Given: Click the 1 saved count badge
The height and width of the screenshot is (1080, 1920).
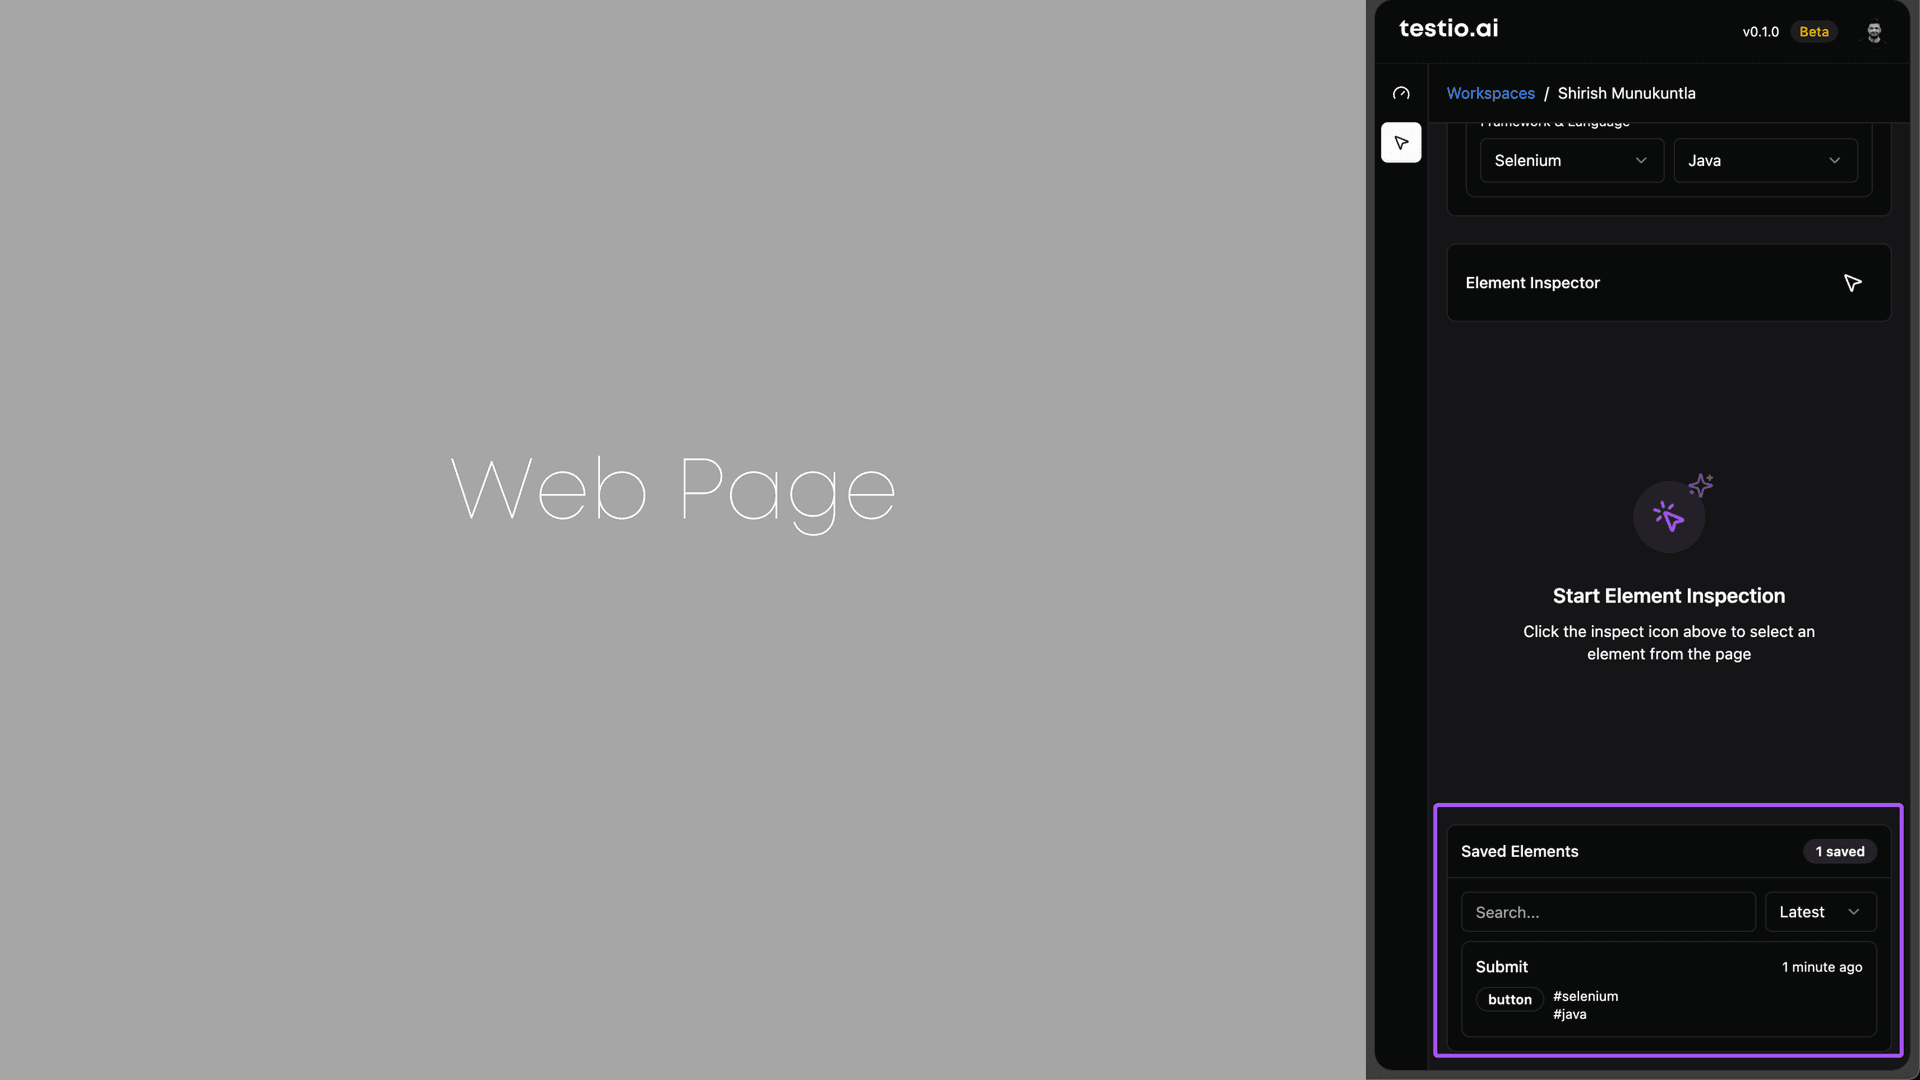Looking at the screenshot, I should pyautogui.click(x=1839, y=852).
